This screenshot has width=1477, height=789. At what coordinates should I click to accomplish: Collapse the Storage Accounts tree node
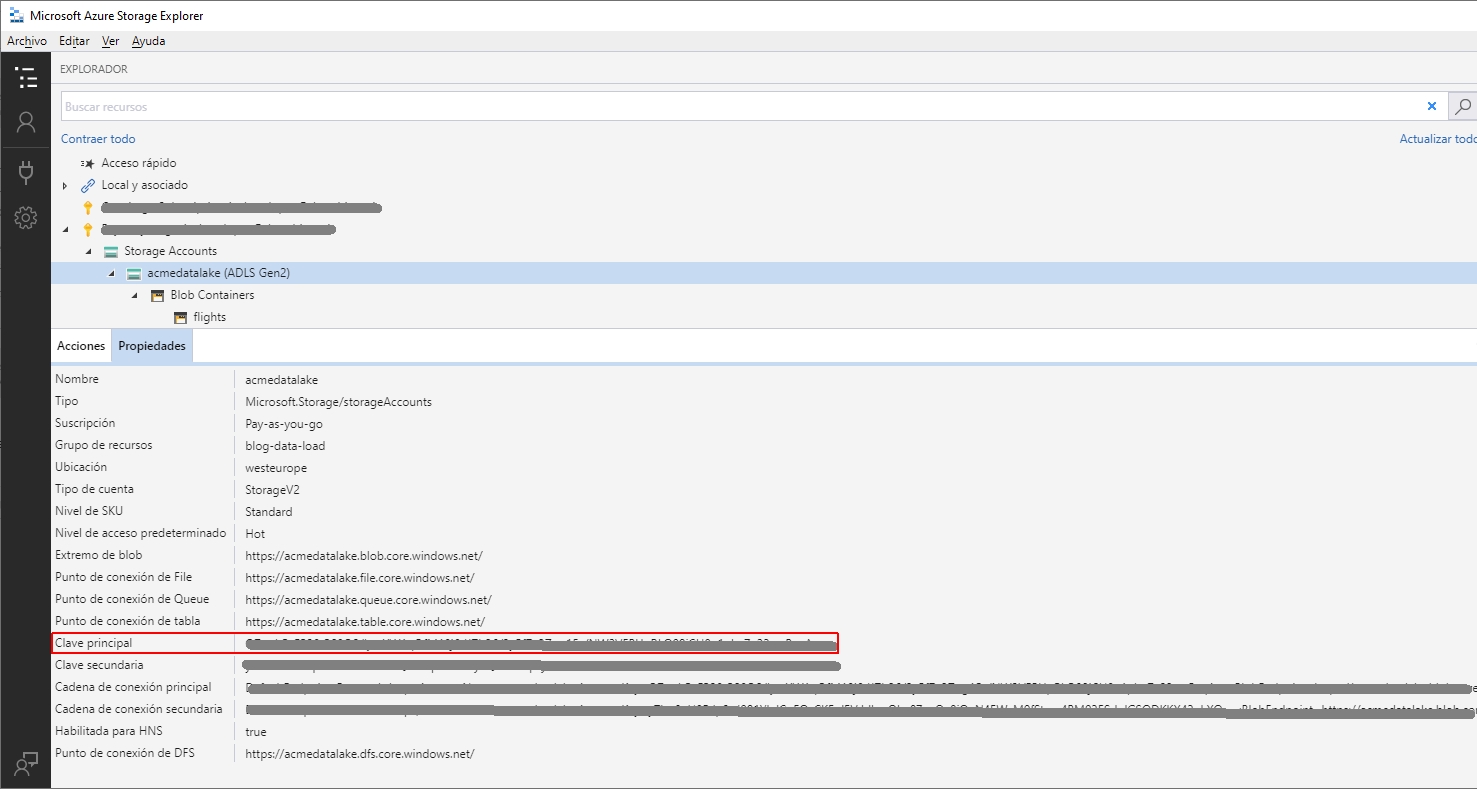(88, 250)
